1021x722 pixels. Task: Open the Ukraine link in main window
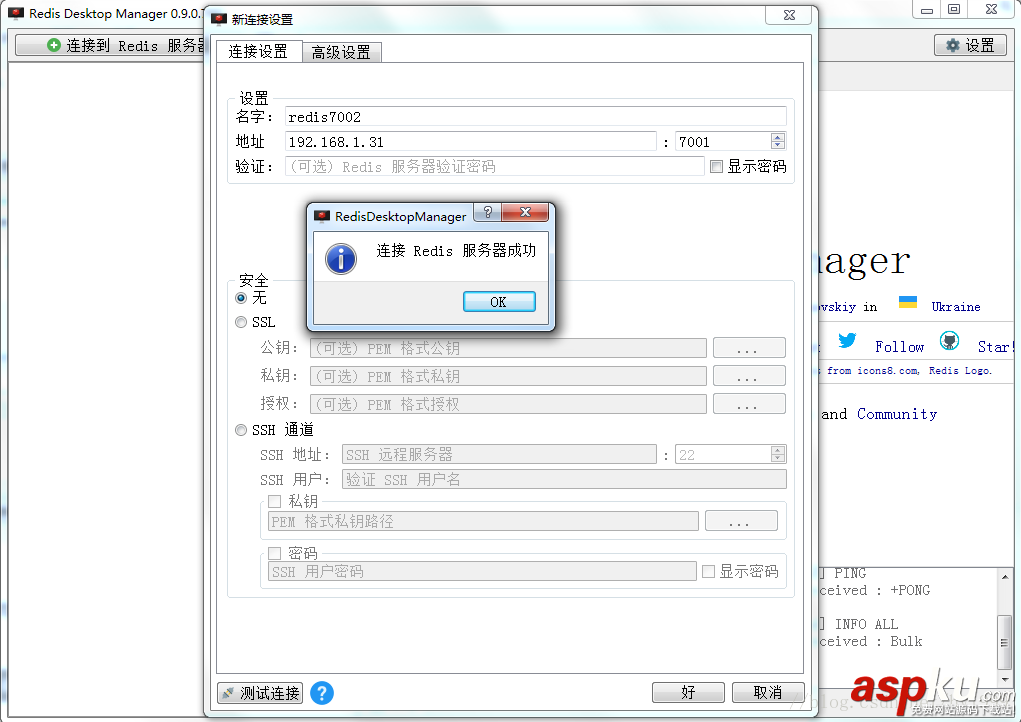pyautogui.click(x=956, y=307)
